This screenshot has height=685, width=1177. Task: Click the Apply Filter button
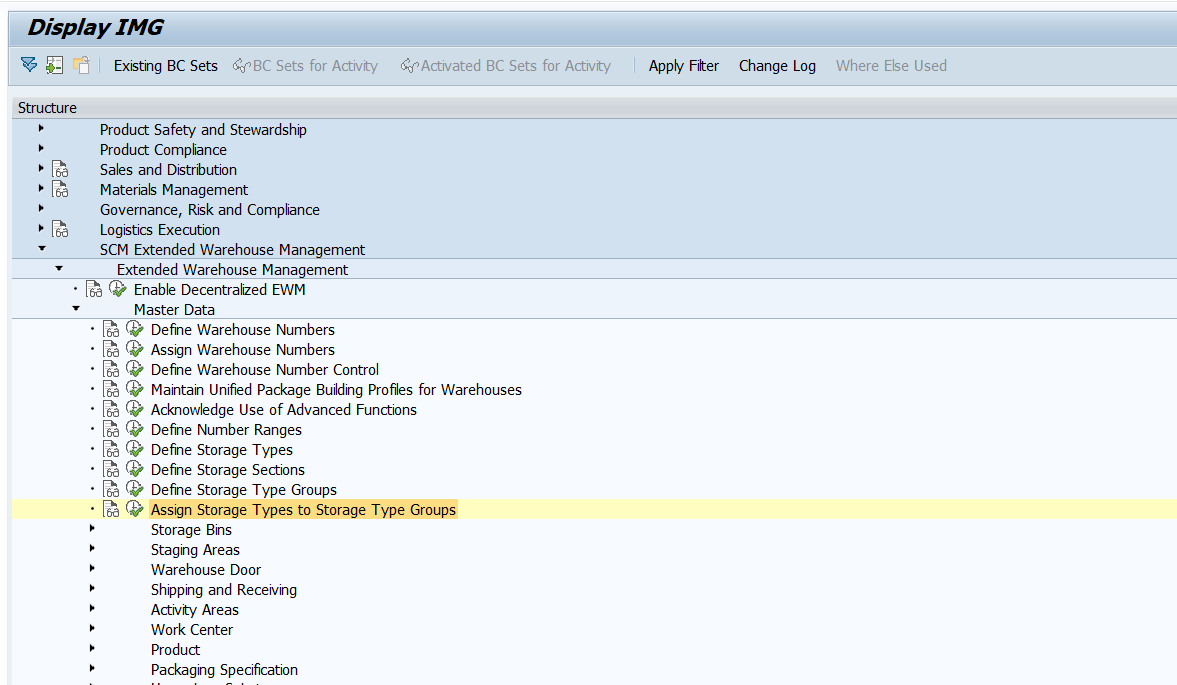click(x=683, y=66)
